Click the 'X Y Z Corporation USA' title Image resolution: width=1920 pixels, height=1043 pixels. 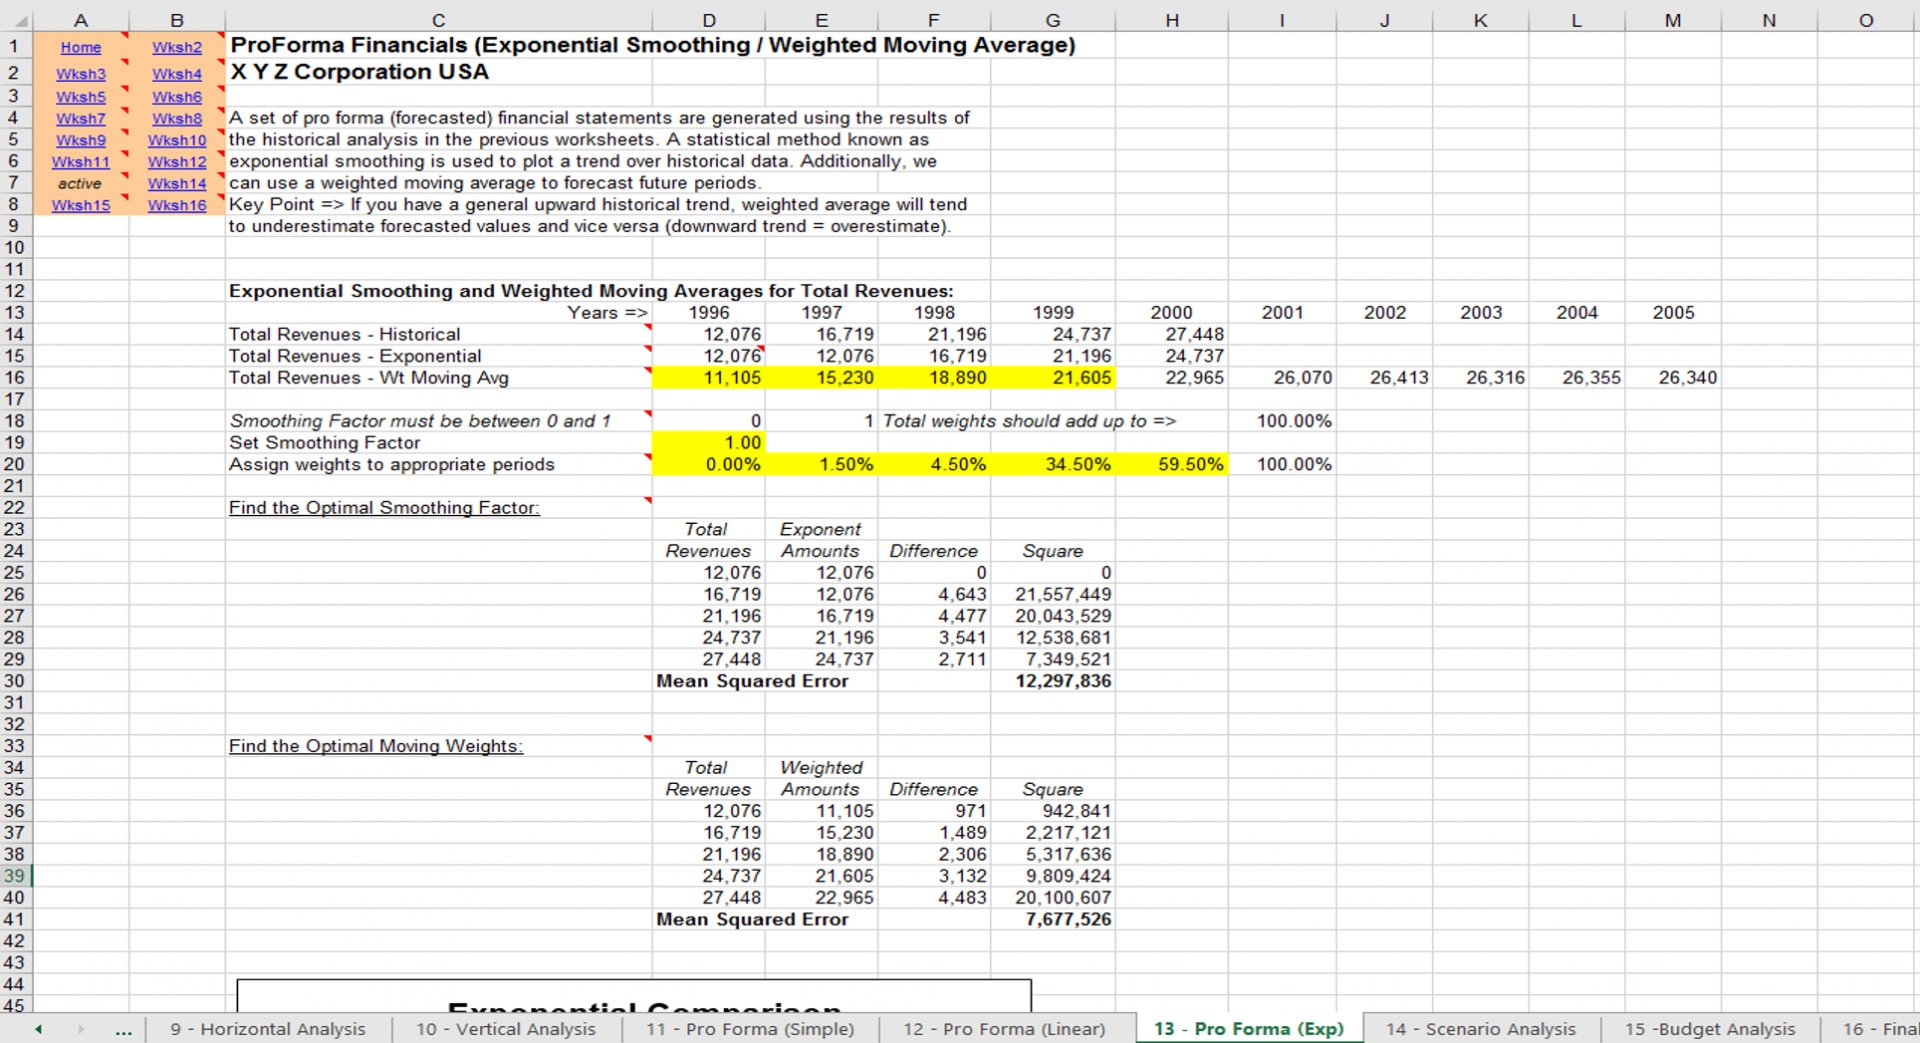pyautogui.click(x=360, y=72)
